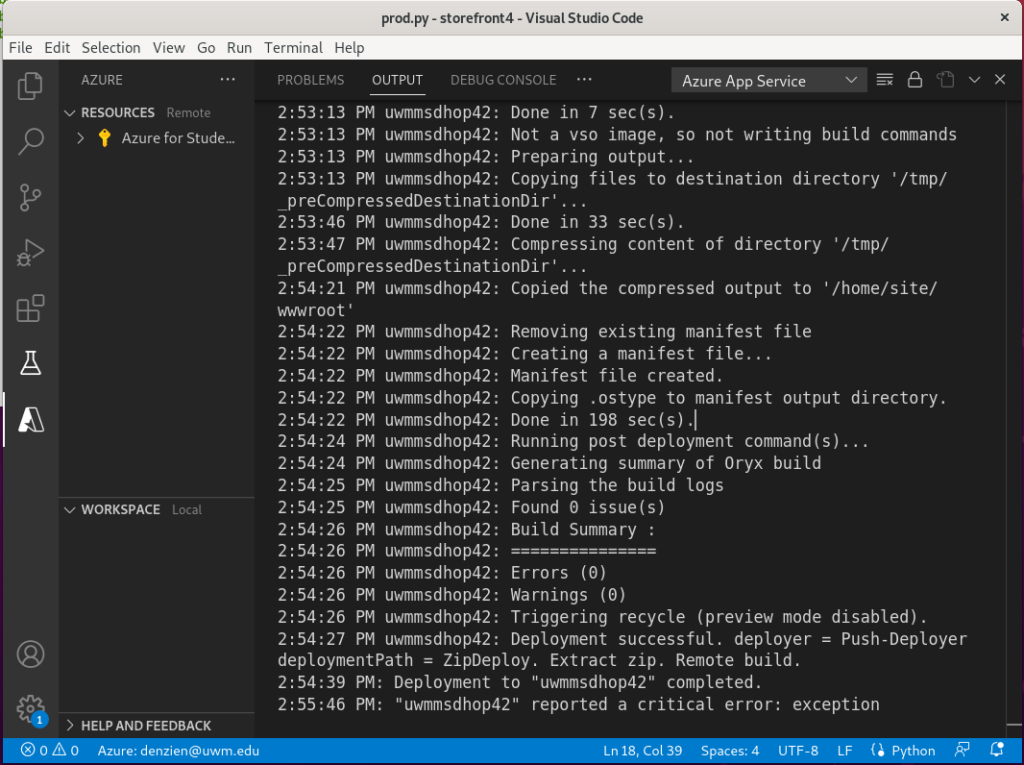Switch to the DEBUG CONSOLE tab
The image size is (1024, 765).
tap(503, 80)
